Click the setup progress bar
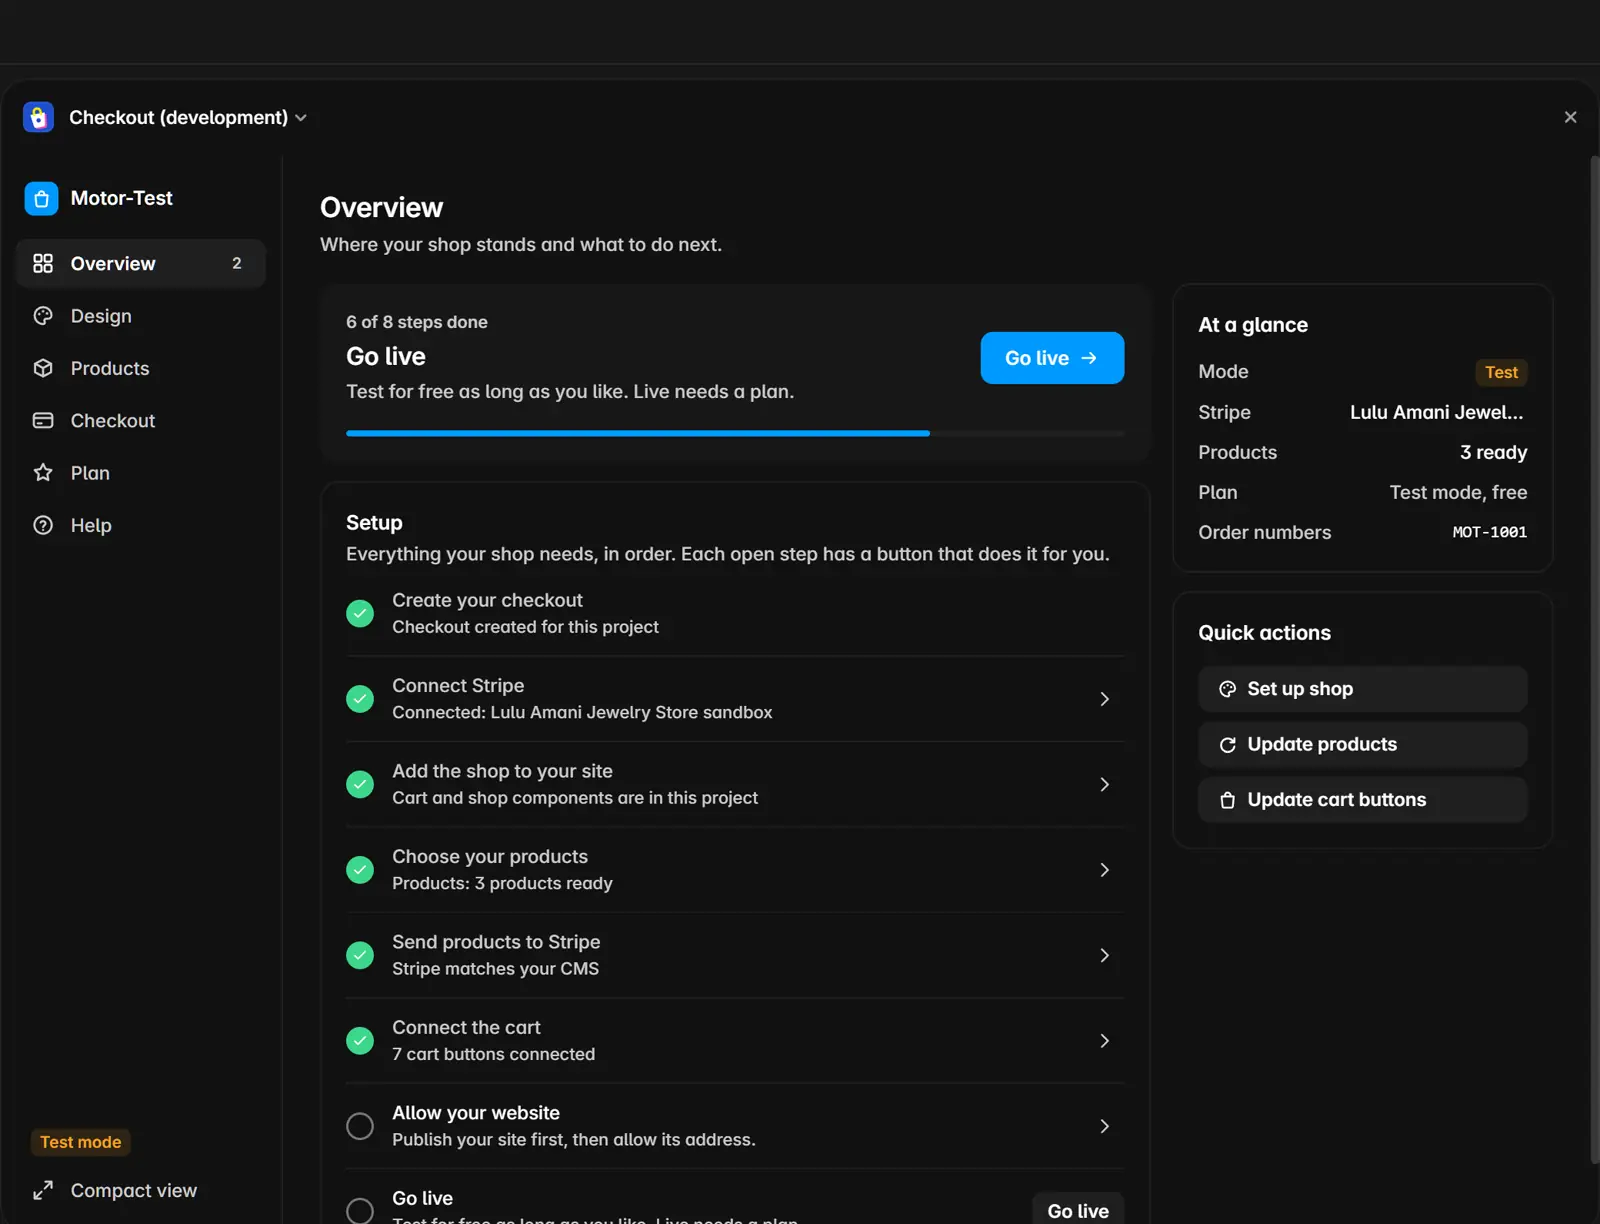This screenshot has width=1600, height=1224. (735, 433)
